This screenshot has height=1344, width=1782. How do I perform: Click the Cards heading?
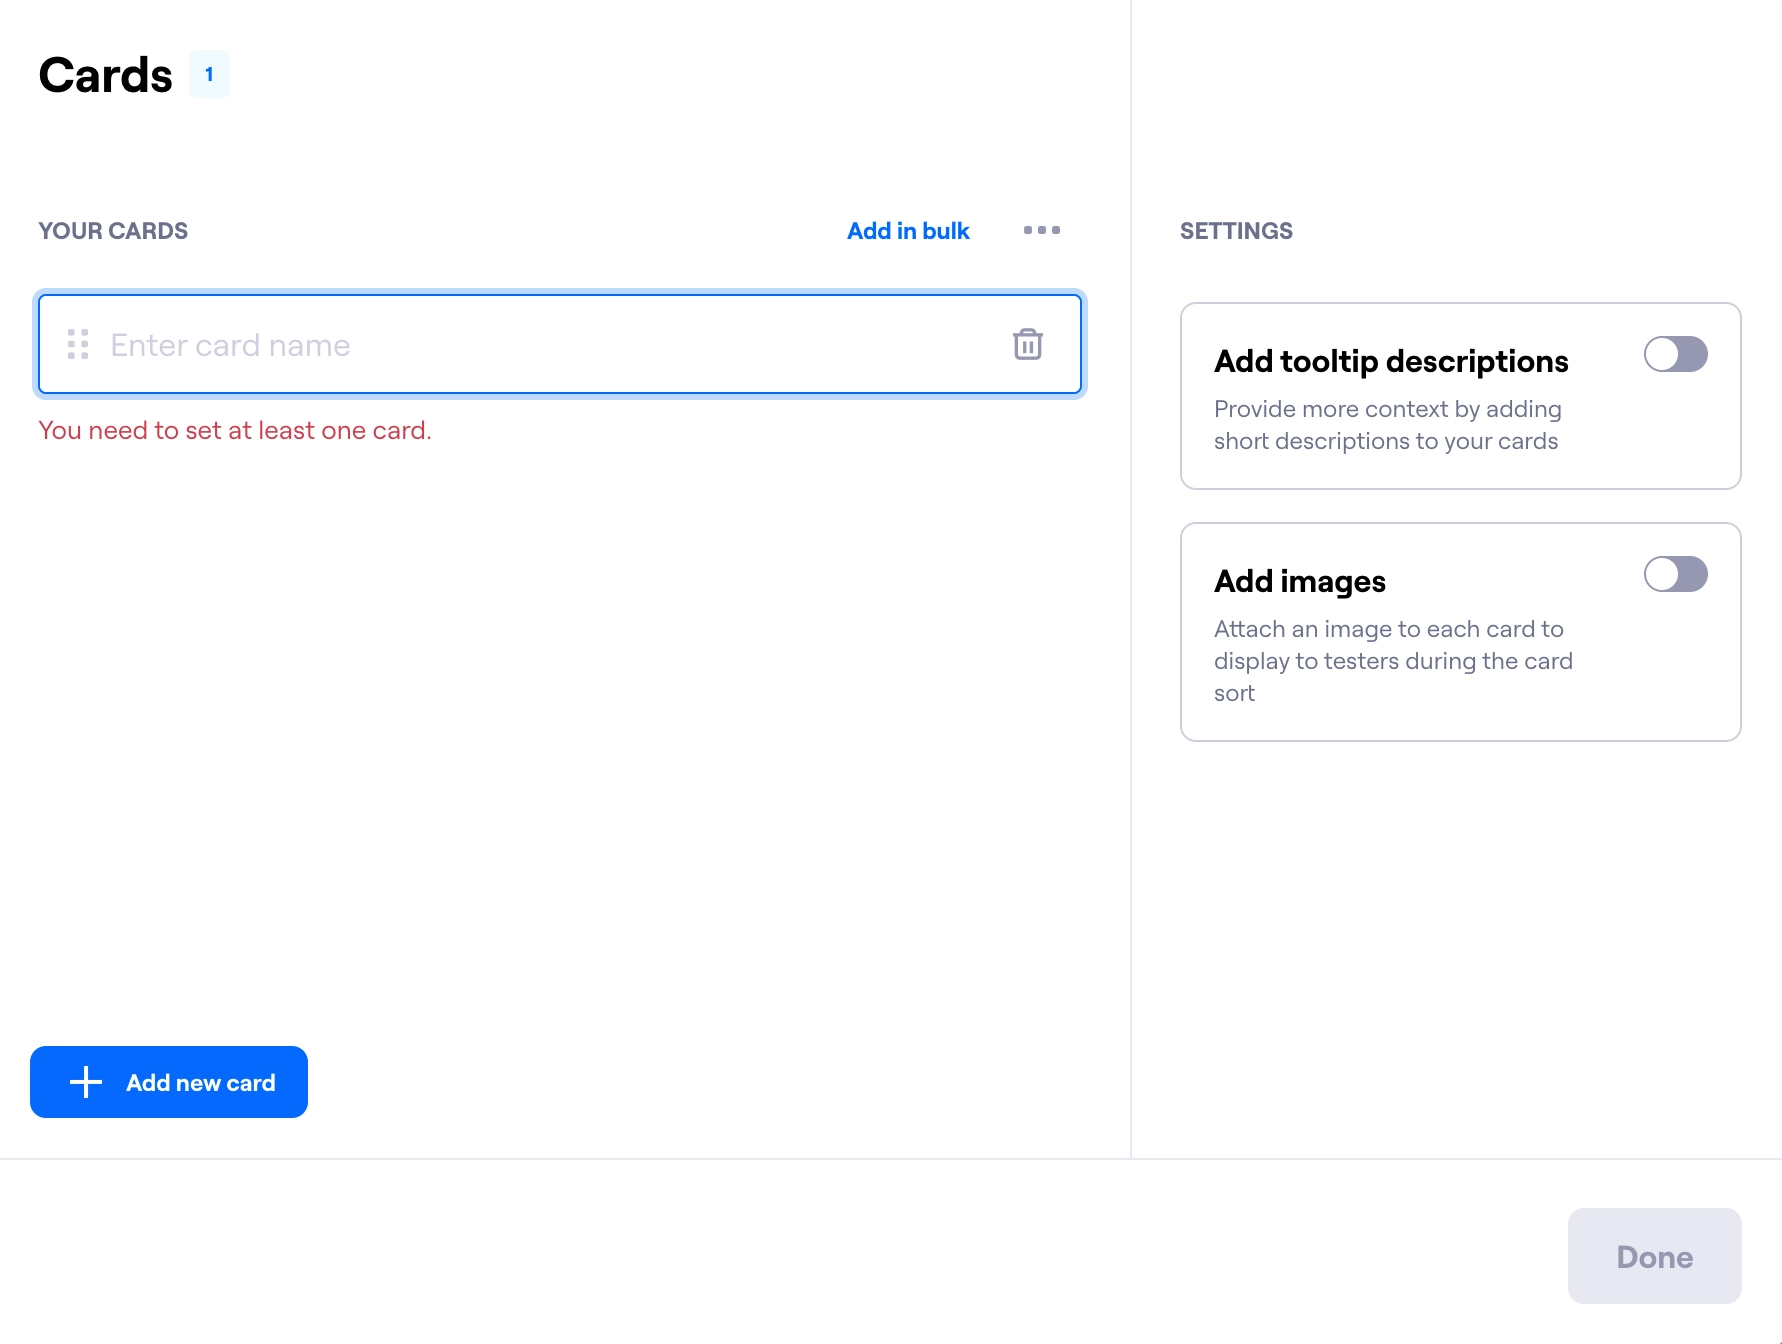tap(105, 75)
